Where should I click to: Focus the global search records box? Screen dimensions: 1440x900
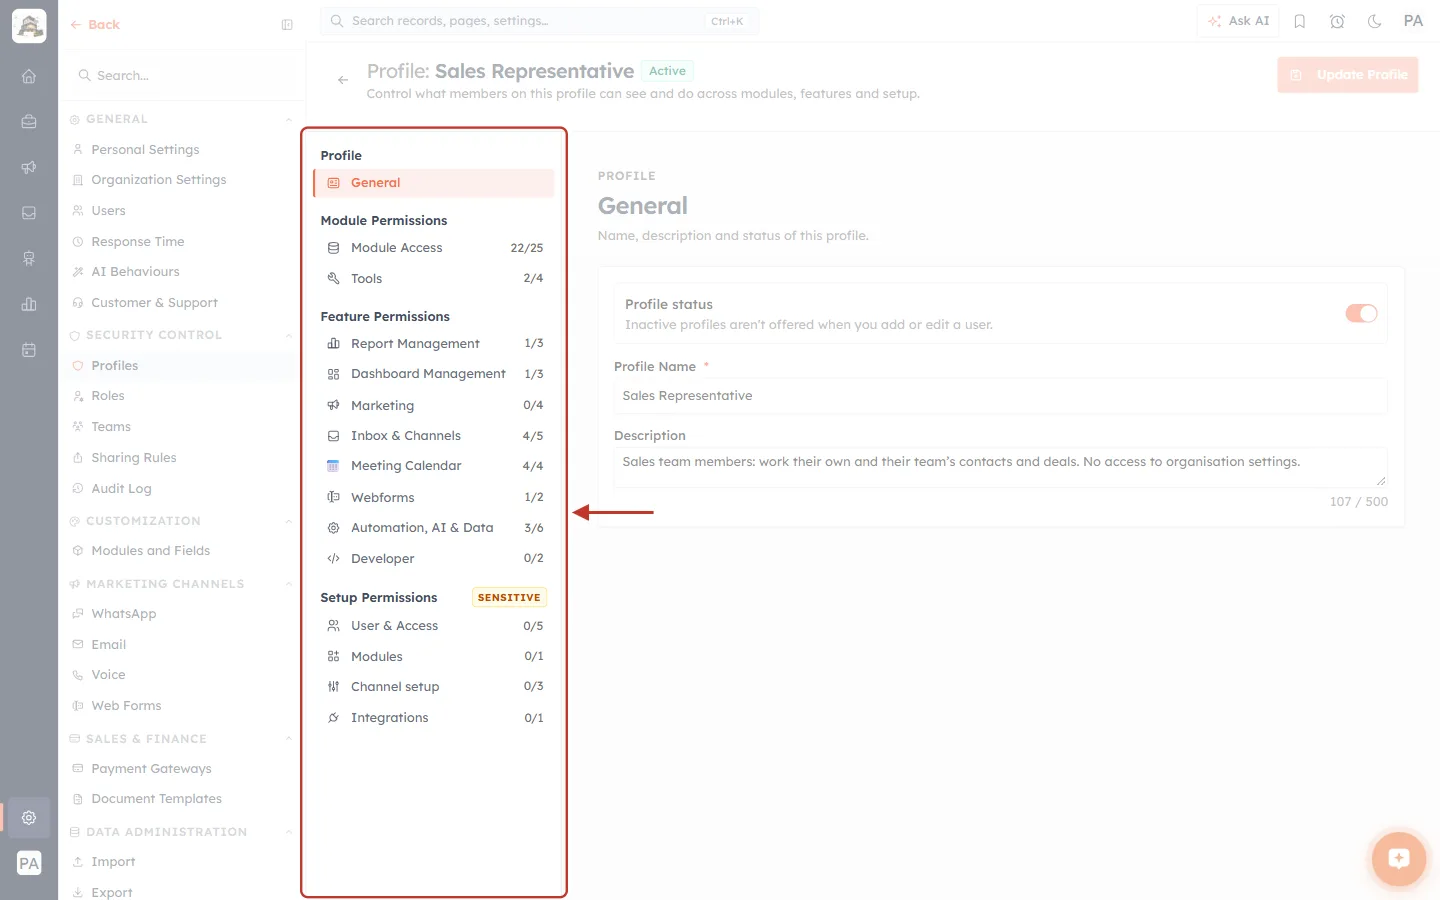[539, 21]
